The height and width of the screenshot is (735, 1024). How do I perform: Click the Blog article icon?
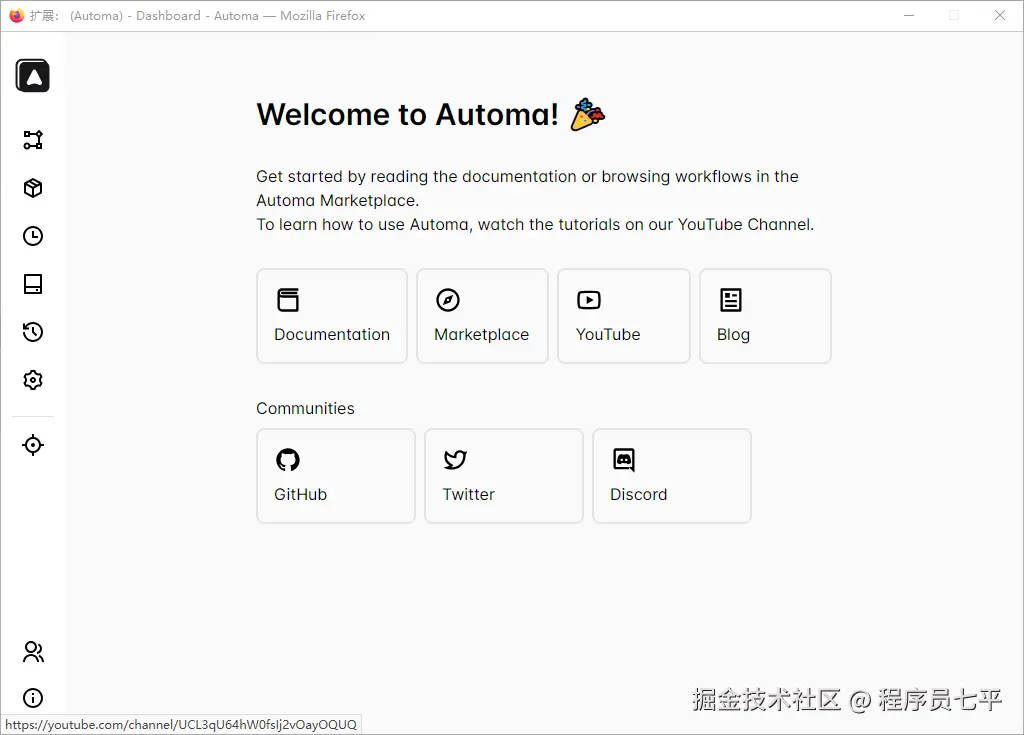pyautogui.click(x=731, y=300)
